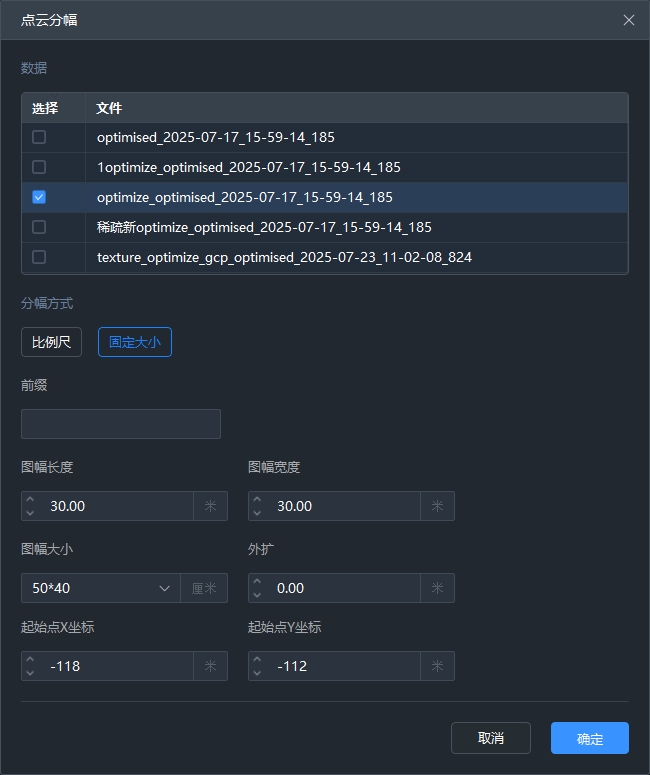Decrease 图幅长度 with the down arrow
Viewport: 650px width, 775px height.
pyautogui.click(x=30, y=513)
